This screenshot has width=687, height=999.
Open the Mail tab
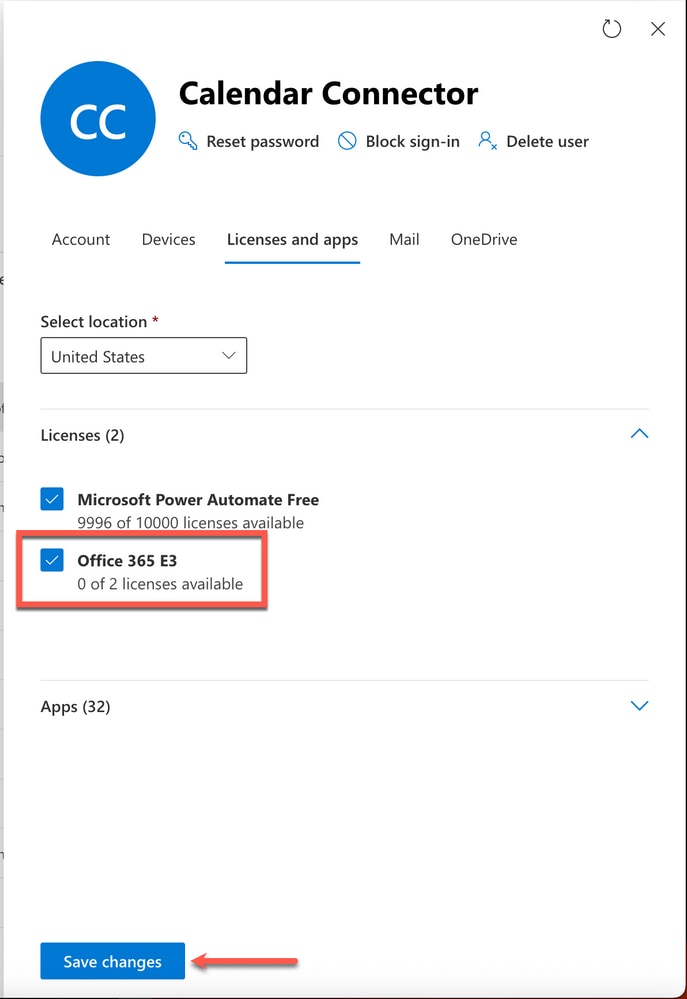pyautogui.click(x=404, y=240)
